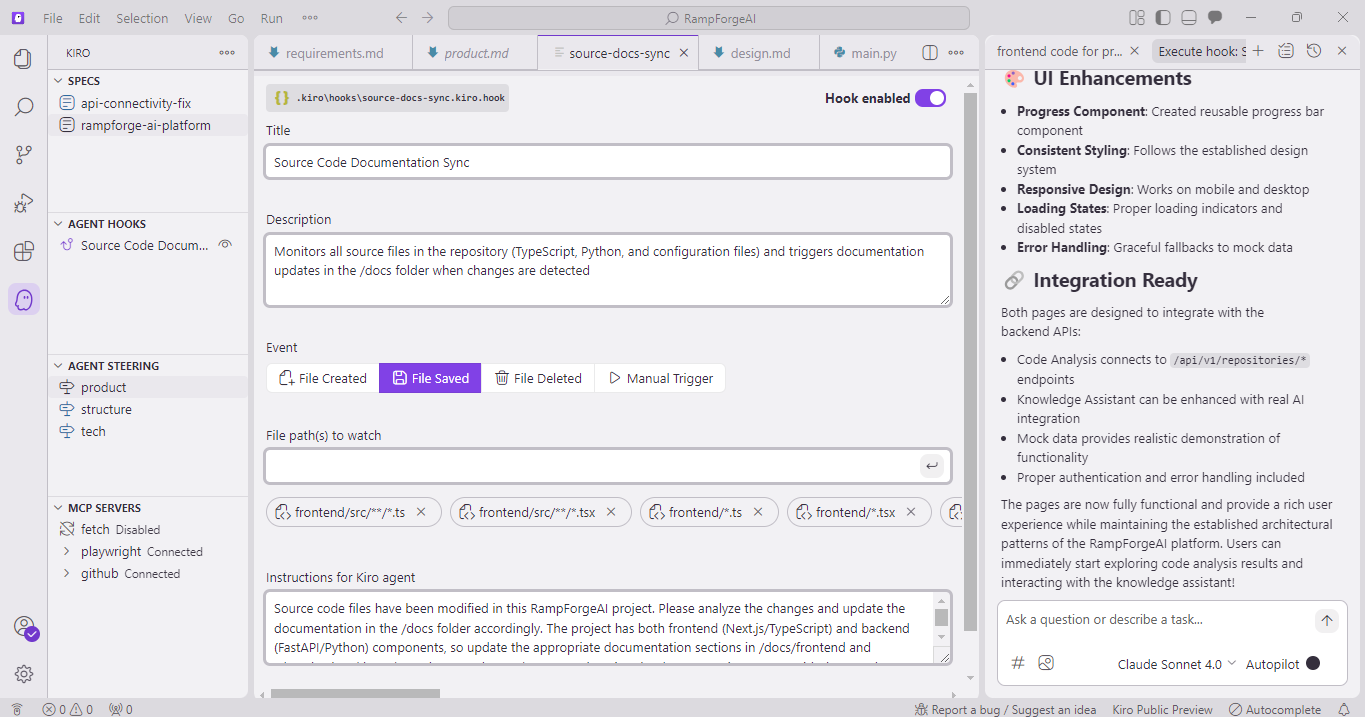Select the Manual Trigger event
Screen dimensions: 1365x717
(x=660, y=378)
